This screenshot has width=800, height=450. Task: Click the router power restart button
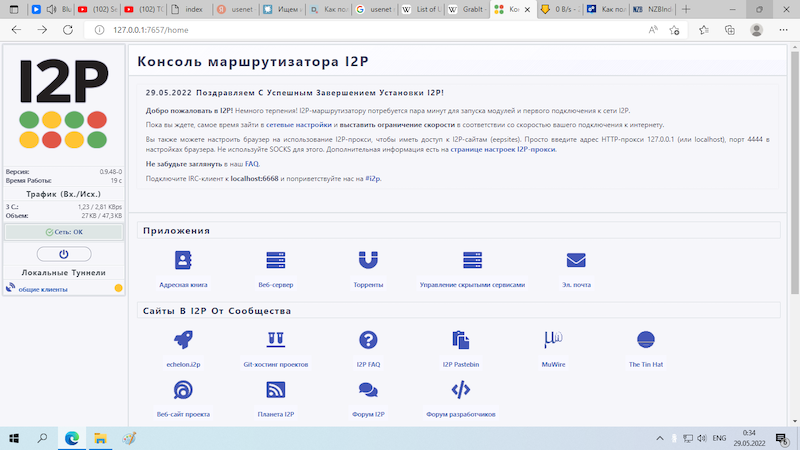(x=62, y=254)
